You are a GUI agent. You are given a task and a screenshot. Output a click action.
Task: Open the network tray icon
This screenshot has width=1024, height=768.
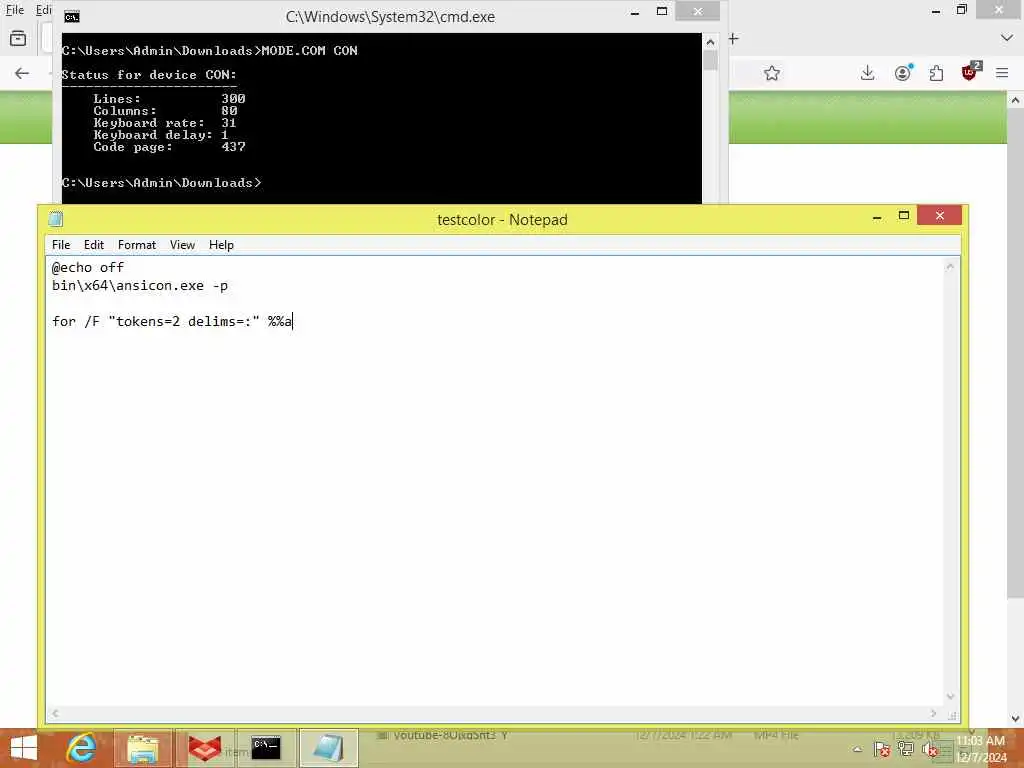tap(906, 750)
